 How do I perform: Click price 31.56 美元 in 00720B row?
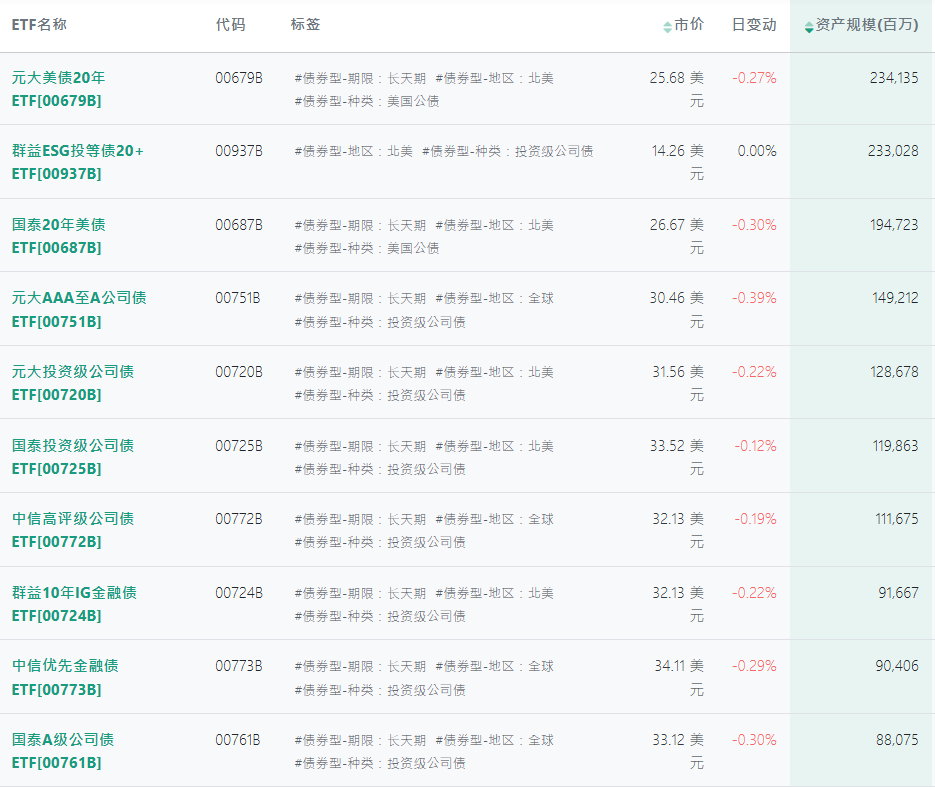(x=678, y=383)
